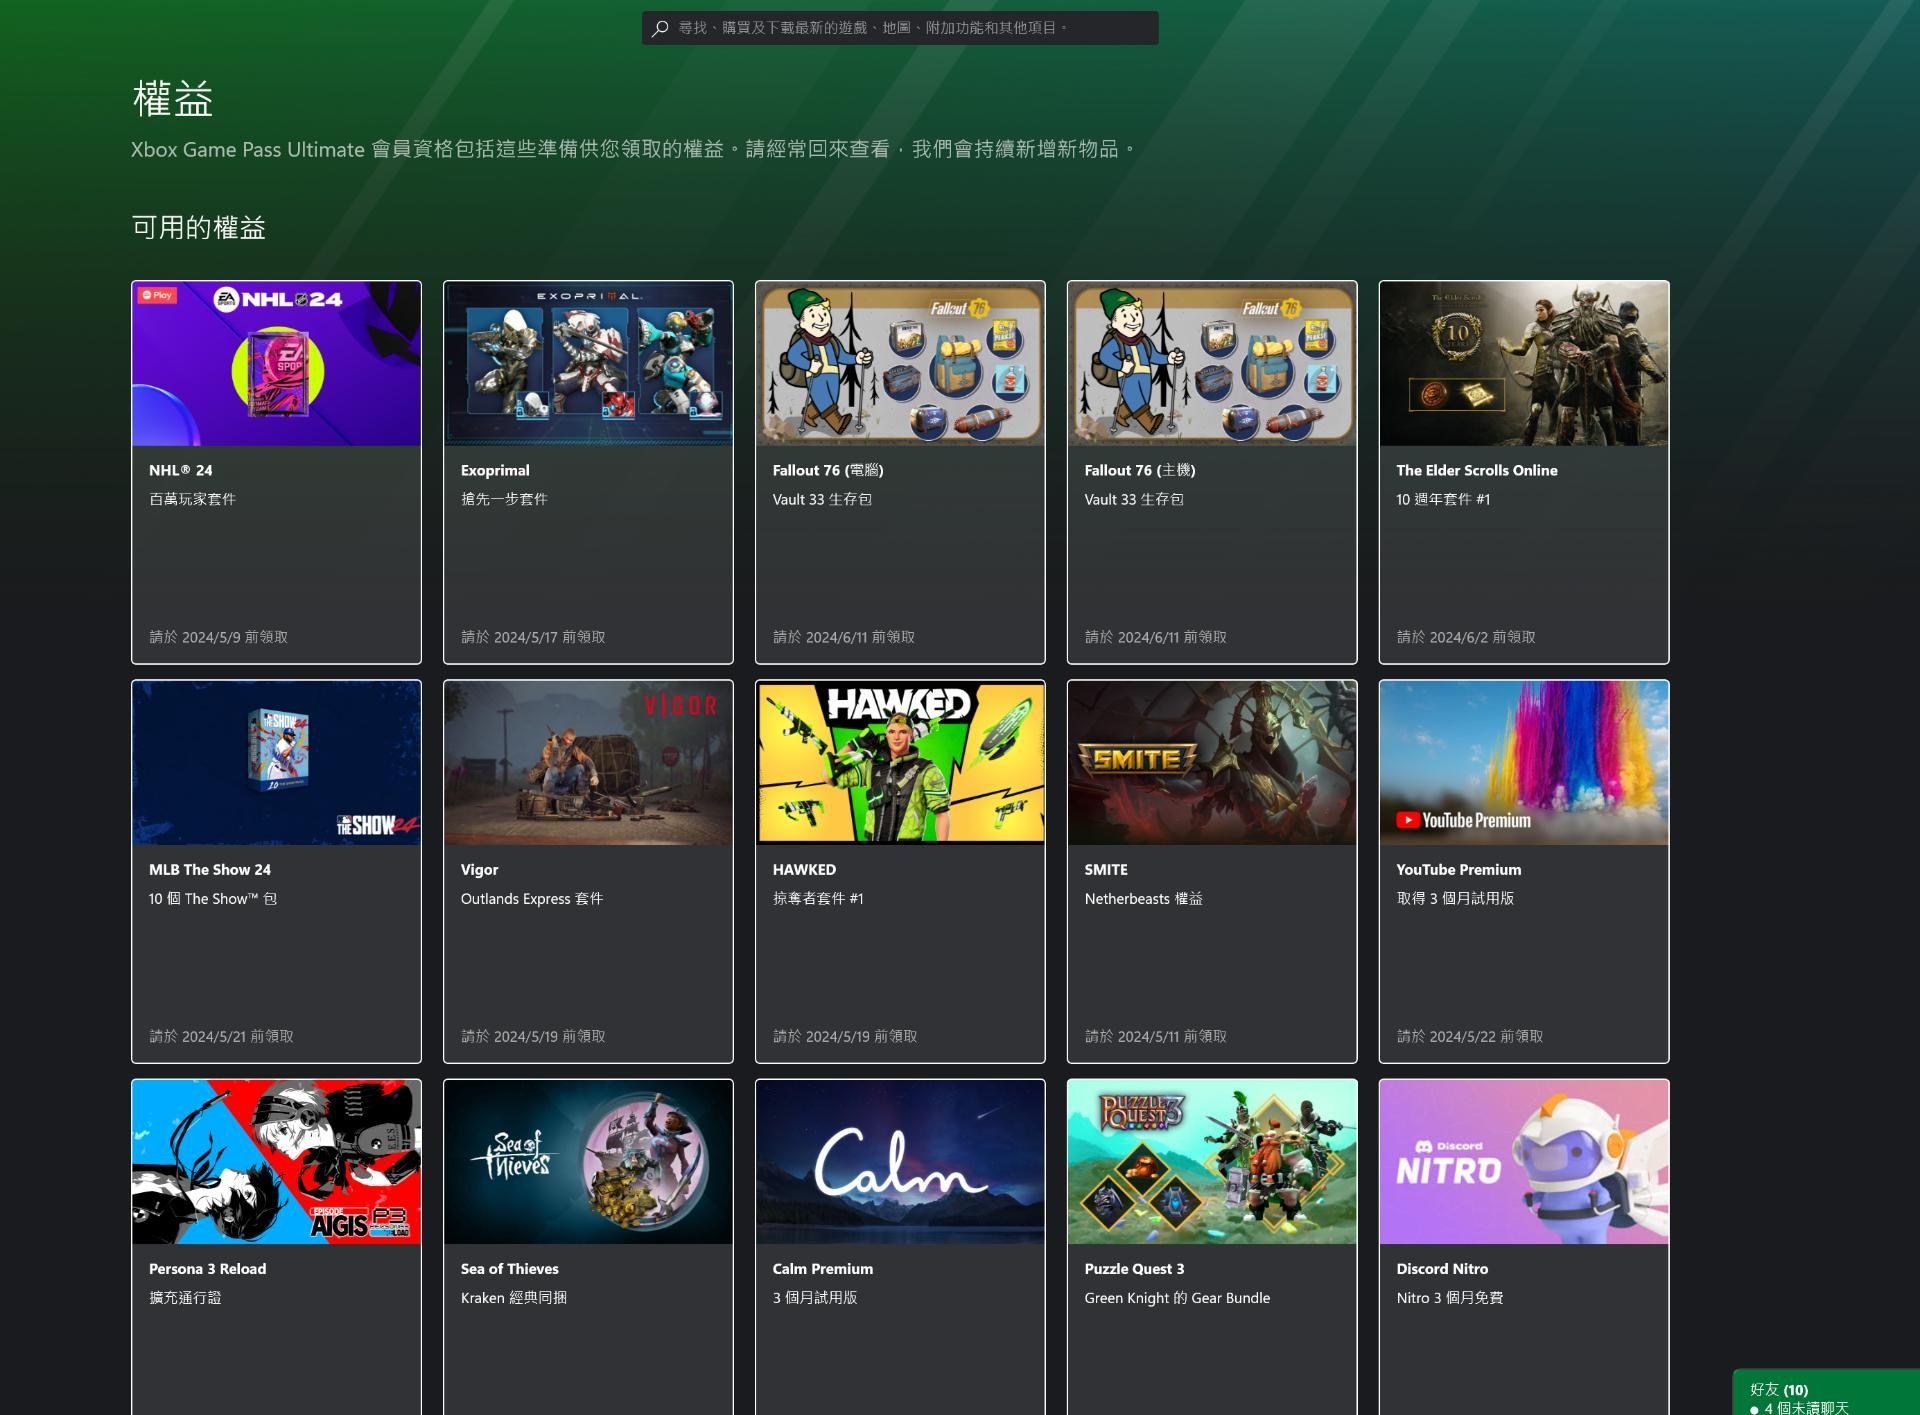Viewport: 1920px width, 1415px height.
Task: Open the NHL 24 perk thumbnail
Action: click(x=276, y=363)
